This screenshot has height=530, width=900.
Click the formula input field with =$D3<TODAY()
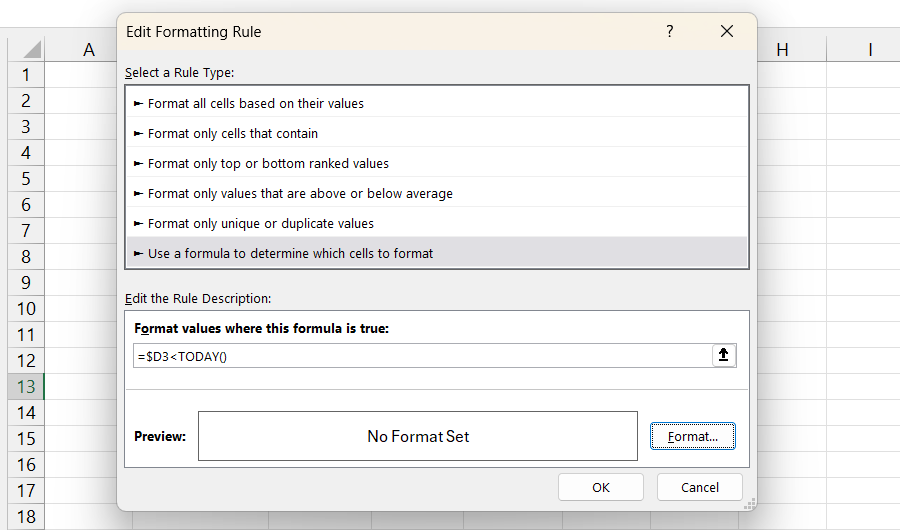pos(420,356)
